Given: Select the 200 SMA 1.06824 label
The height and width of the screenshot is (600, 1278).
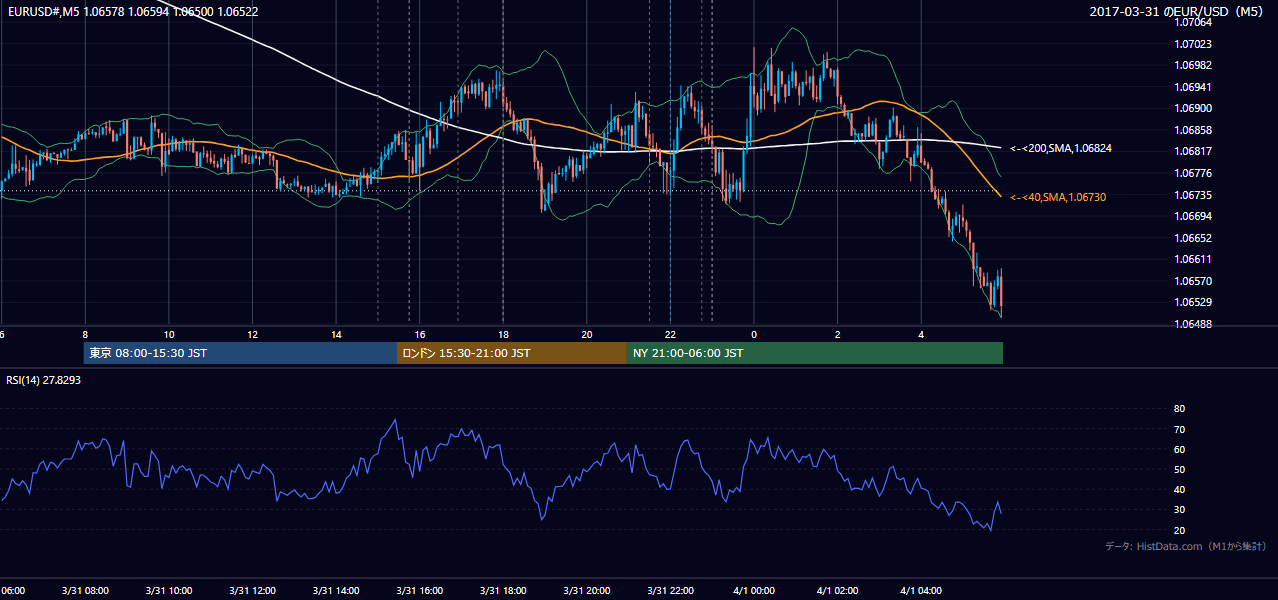Looking at the screenshot, I should [x=1061, y=149].
